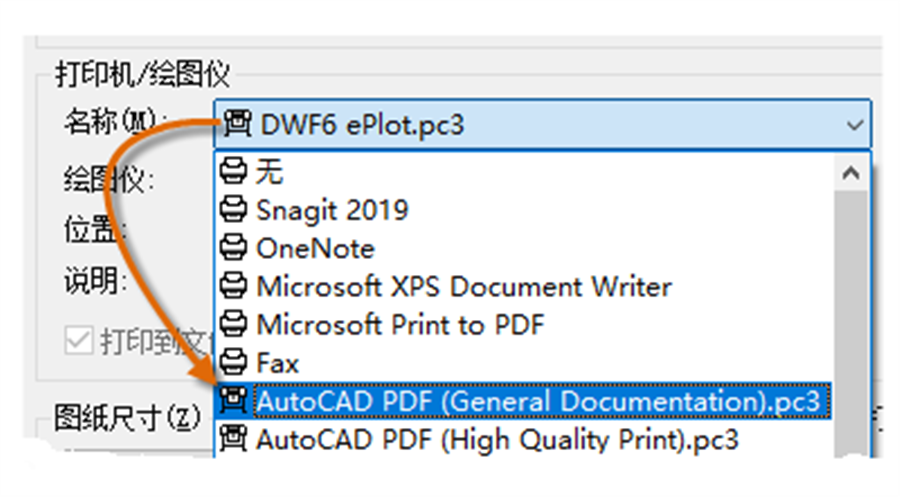
Task: Click the scroll-up arrow of the printer list
Action: (851, 173)
